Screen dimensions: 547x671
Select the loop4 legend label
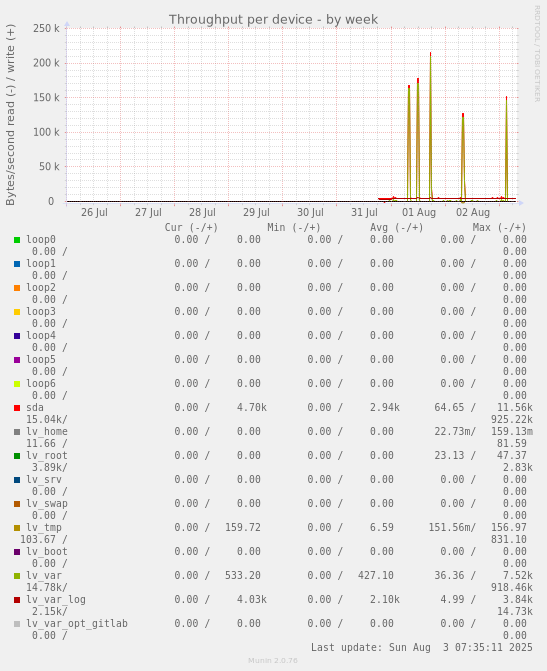[41, 336]
